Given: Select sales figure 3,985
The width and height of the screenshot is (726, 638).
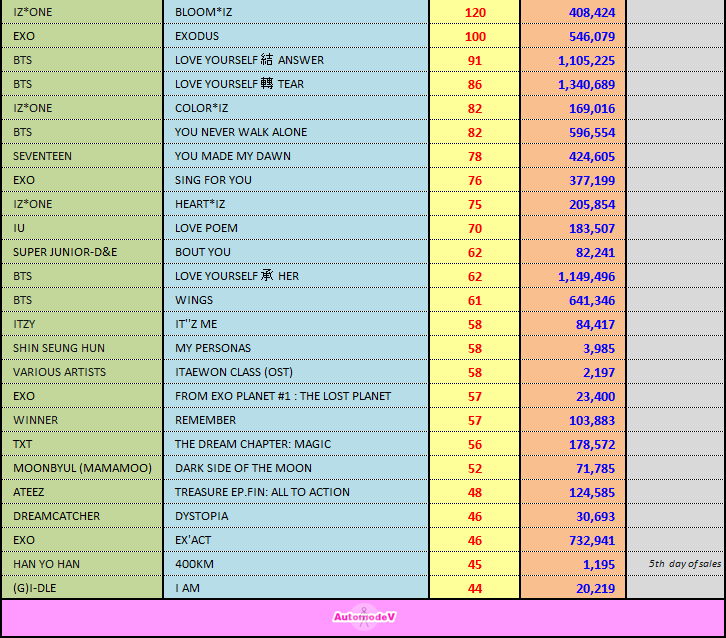Looking at the screenshot, I should 599,349.
